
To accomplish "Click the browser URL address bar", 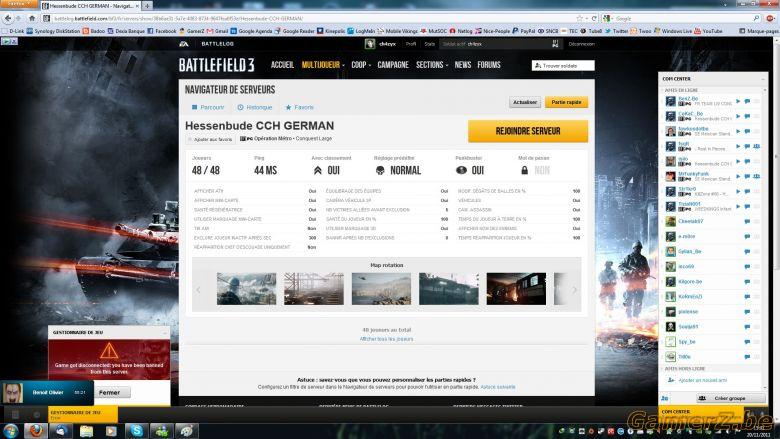I will pyautogui.click(x=309, y=18).
